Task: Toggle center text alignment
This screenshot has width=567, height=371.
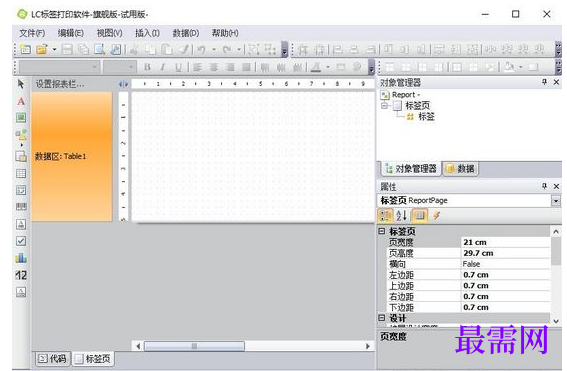Action: pos(214,67)
